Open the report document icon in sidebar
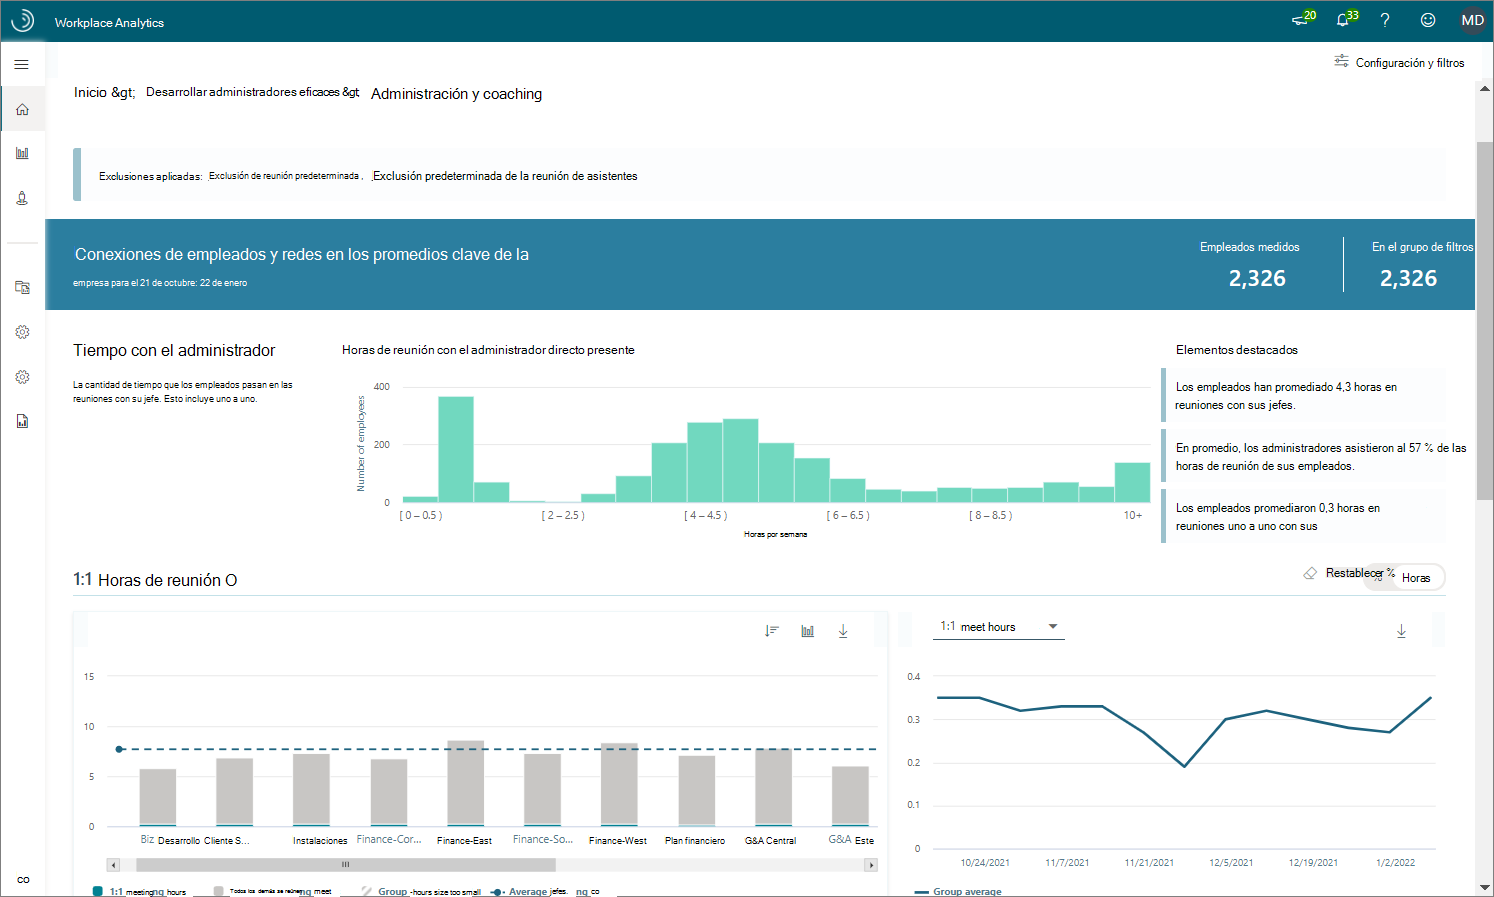The image size is (1494, 897). coord(22,421)
